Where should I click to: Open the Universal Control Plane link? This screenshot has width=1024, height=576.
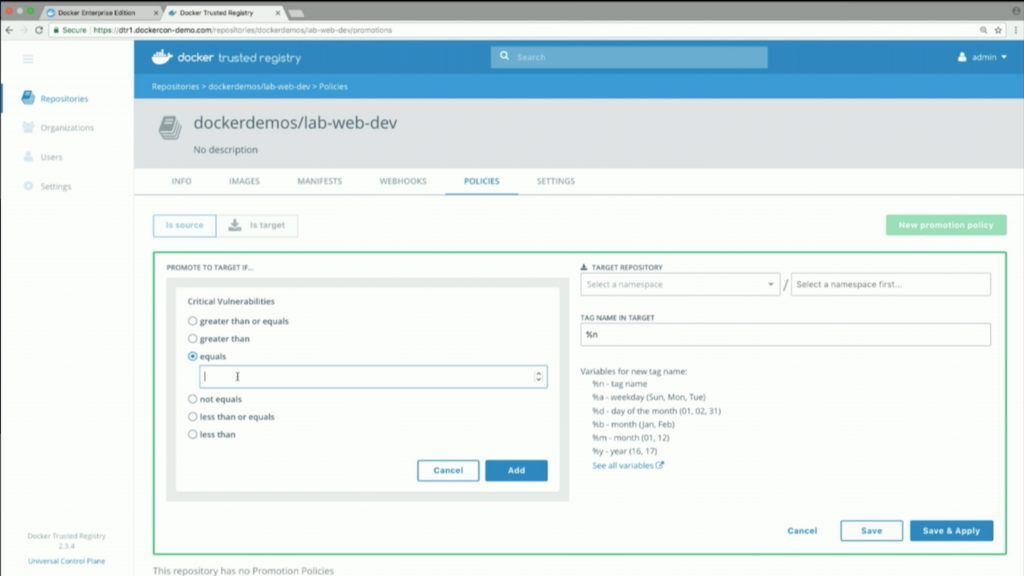[x=67, y=561]
